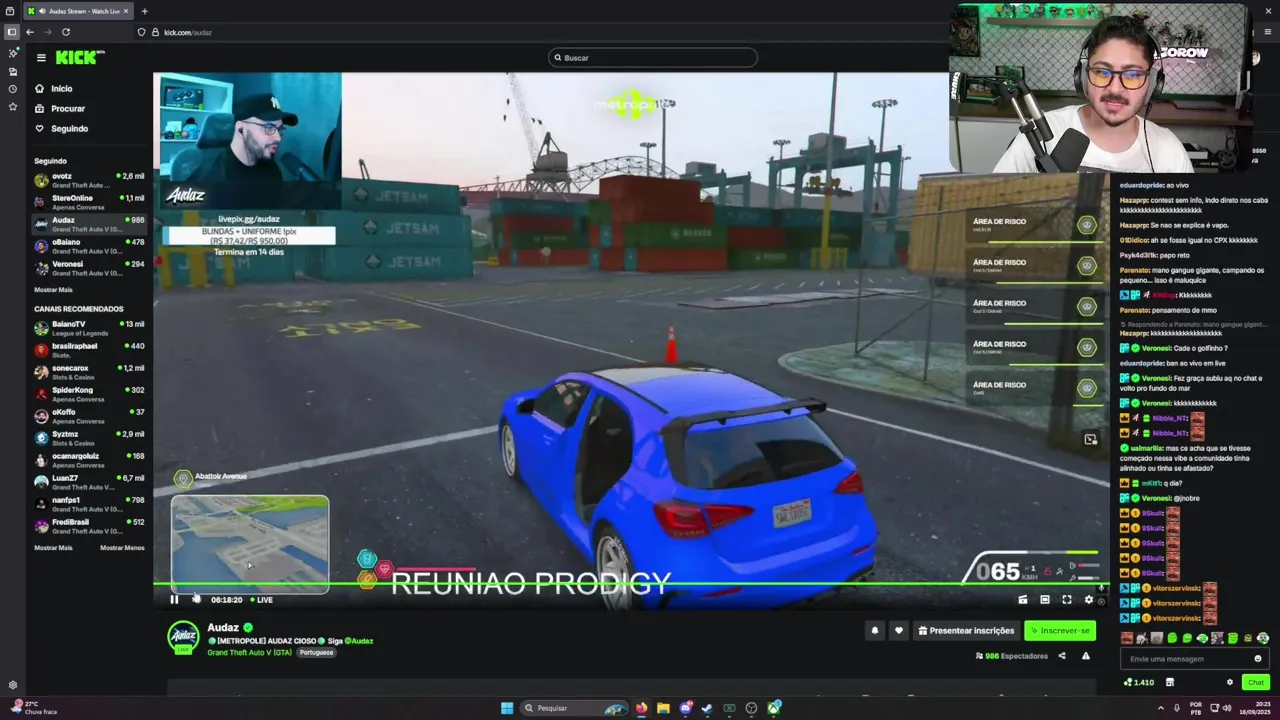Open Grand Theft Auto V category link

pos(249,653)
